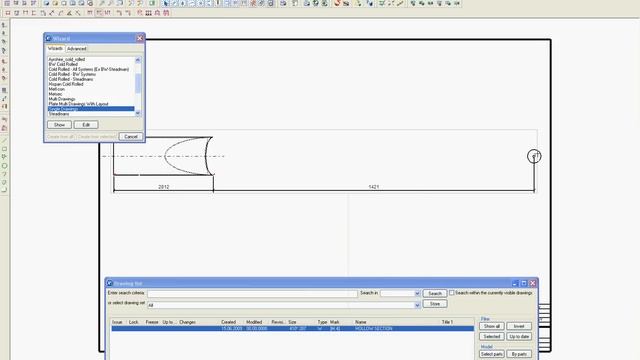Choose Cold Rolled - All Systems entry
Screen dimensions: 640x360
pyautogui.click(x=89, y=69)
